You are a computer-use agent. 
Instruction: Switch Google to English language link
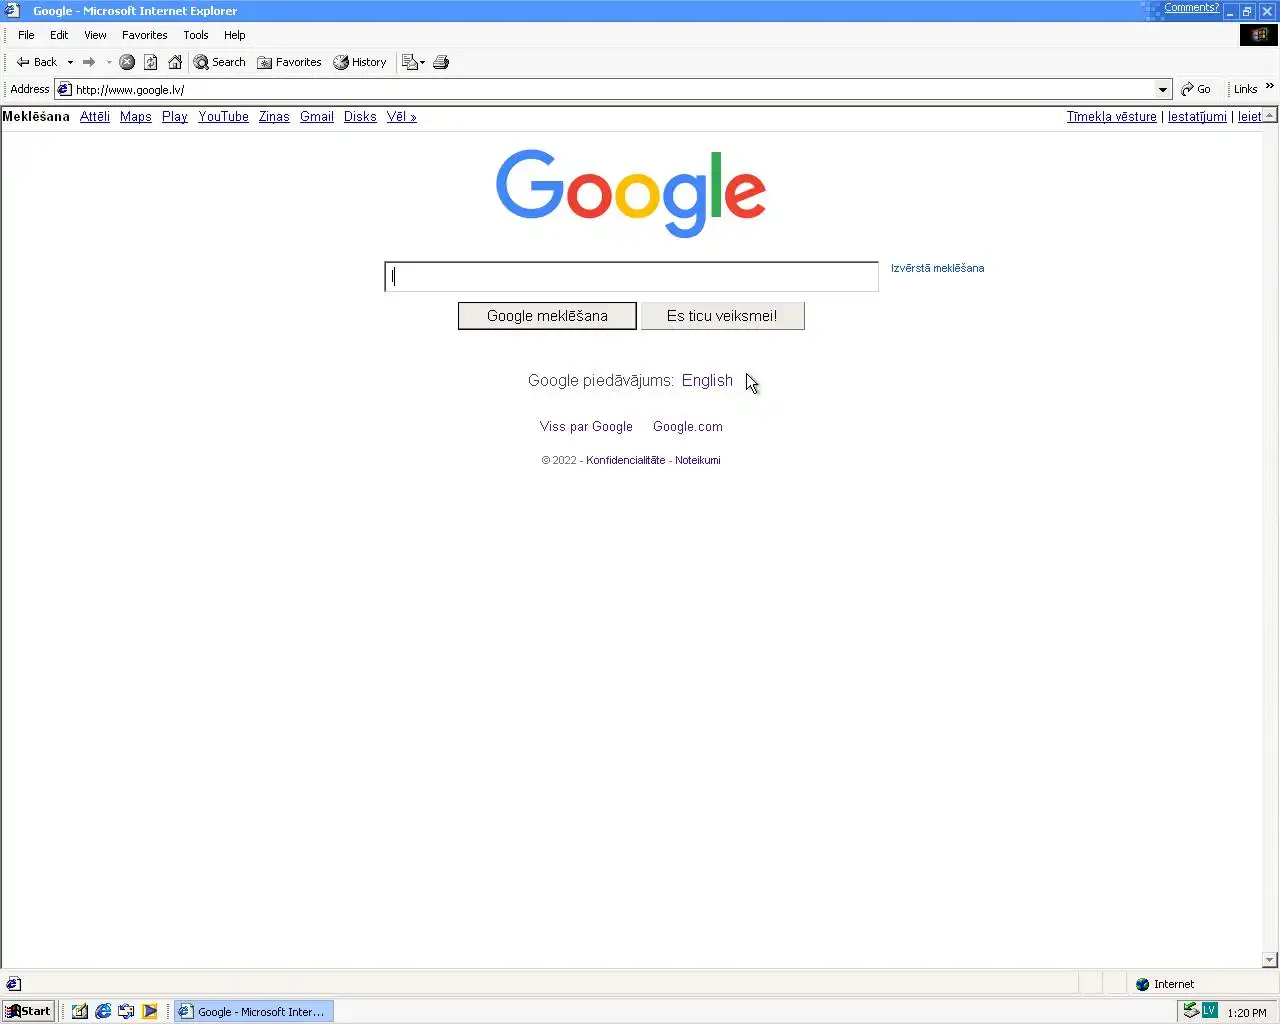[707, 380]
